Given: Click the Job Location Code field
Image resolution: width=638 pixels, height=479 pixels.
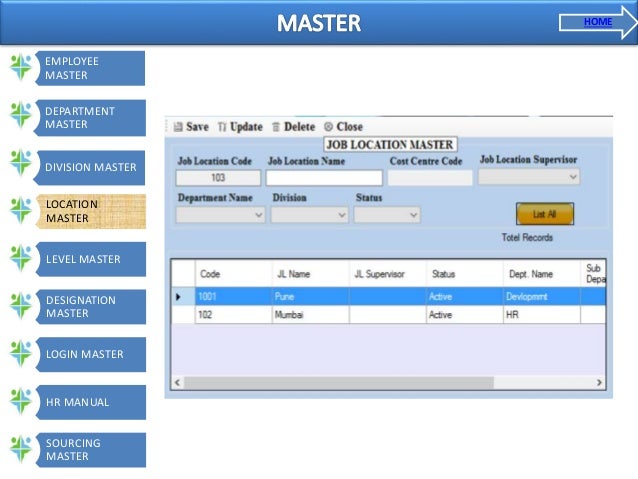Looking at the screenshot, I should click(218, 178).
